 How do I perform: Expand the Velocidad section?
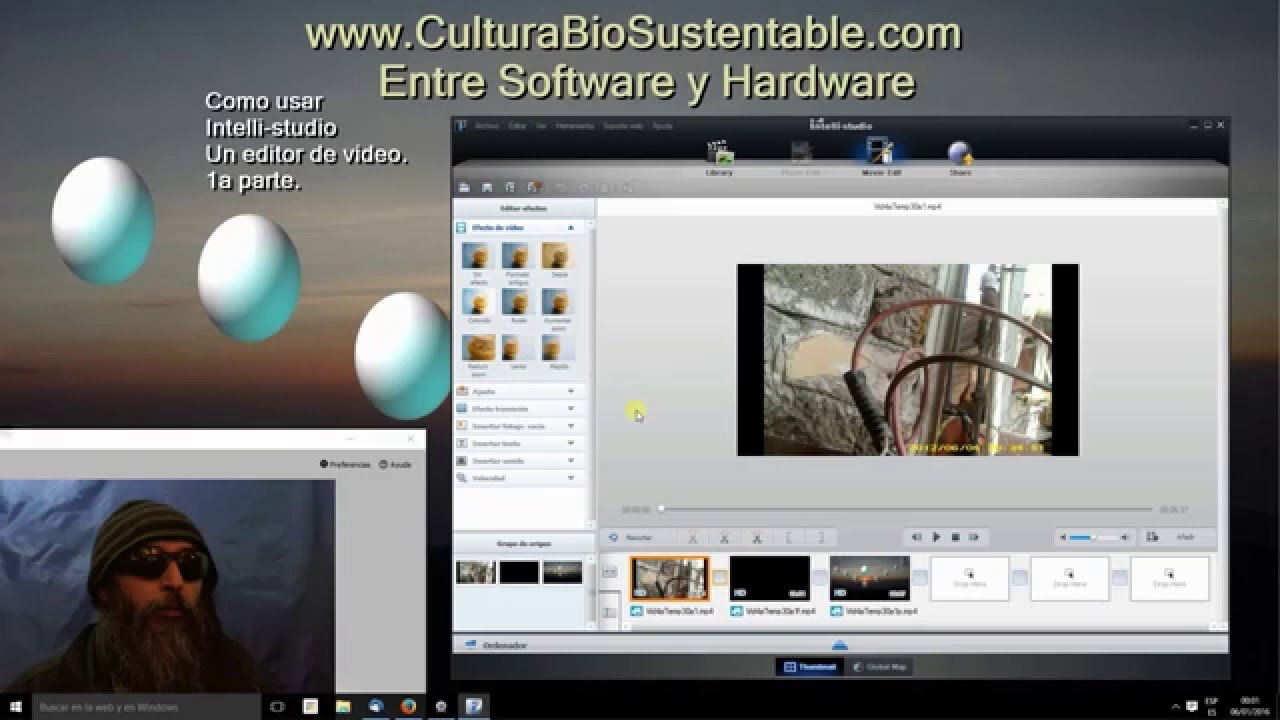tap(570, 478)
